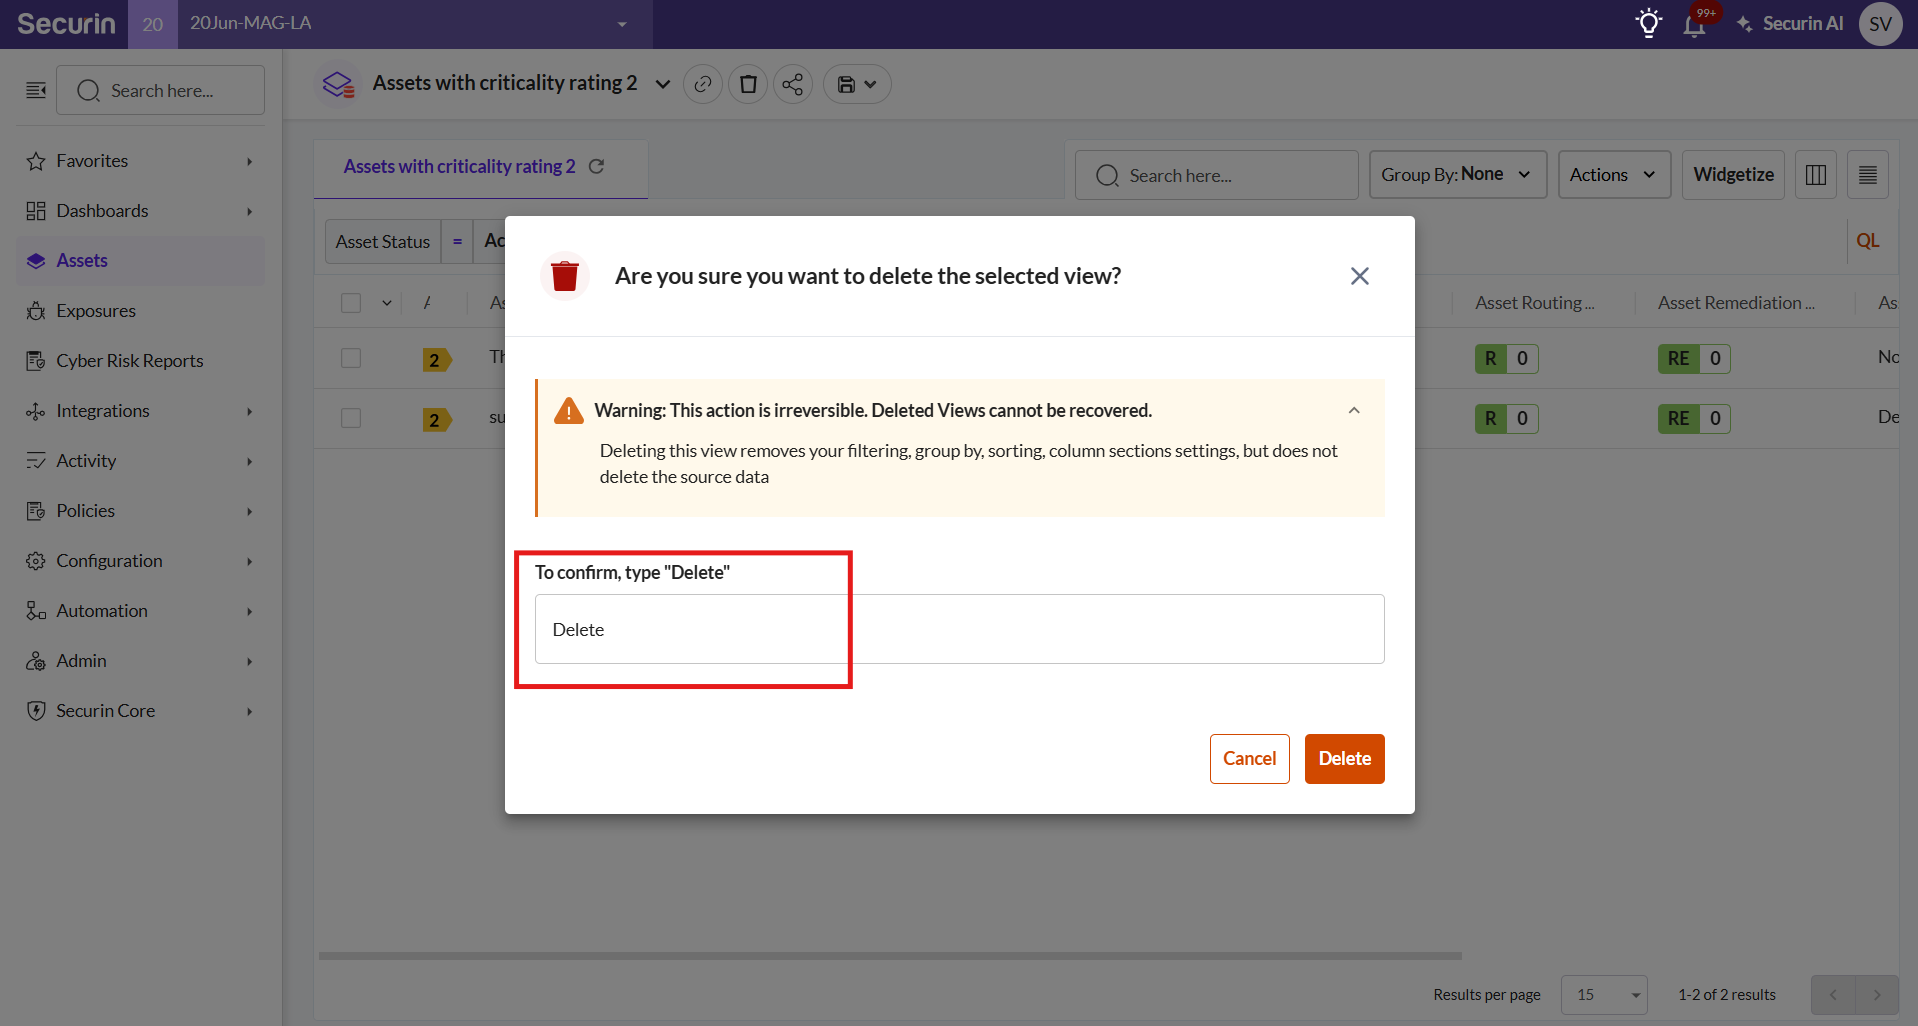This screenshot has height=1026, width=1918.
Task: Open the 20Jun-MAG-LA workspace selector
Action: 414,24
